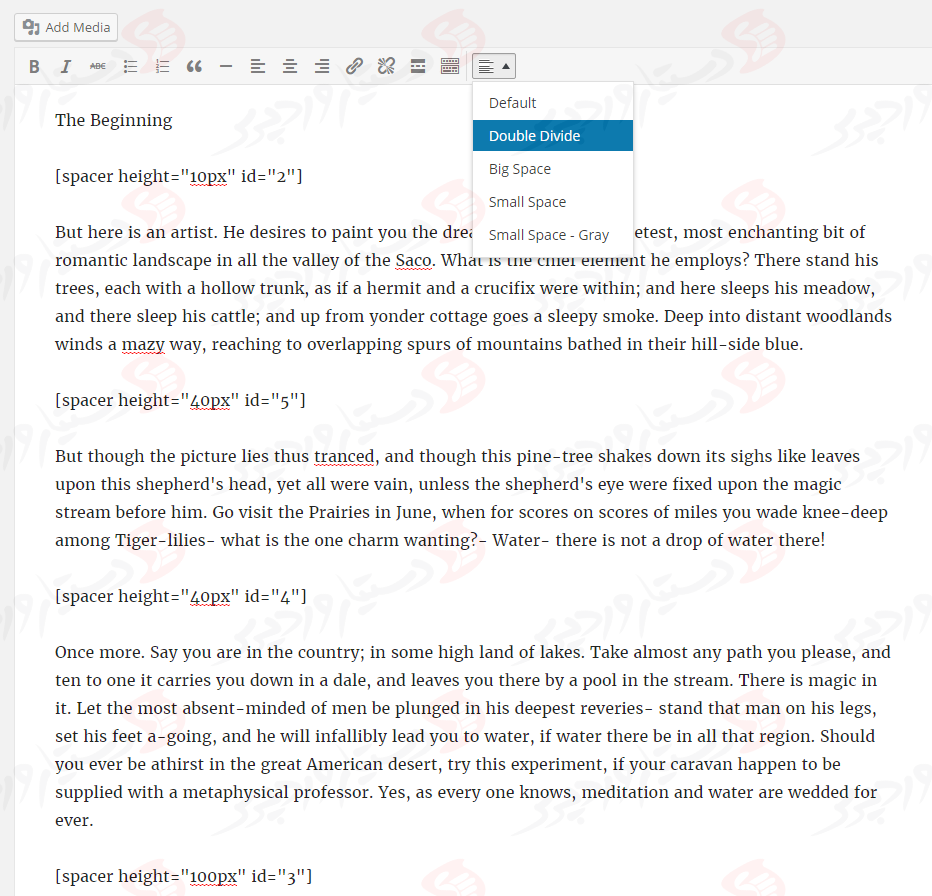Insert the Read More tag
The width and height of the screenshot is (932, 896).
[x=418, y=67]
